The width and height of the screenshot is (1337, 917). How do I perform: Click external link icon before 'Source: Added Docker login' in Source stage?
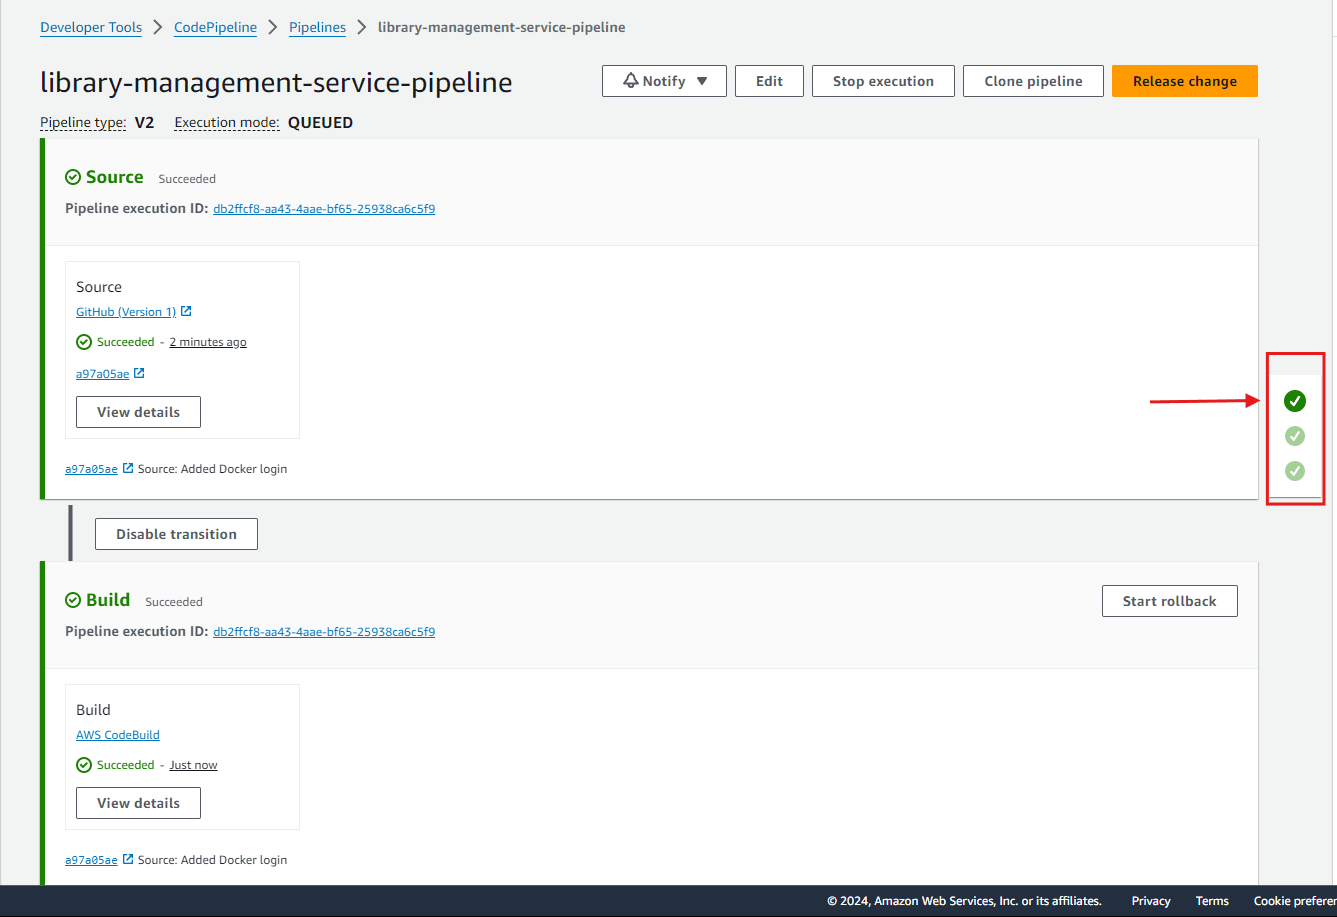[128, 468]
